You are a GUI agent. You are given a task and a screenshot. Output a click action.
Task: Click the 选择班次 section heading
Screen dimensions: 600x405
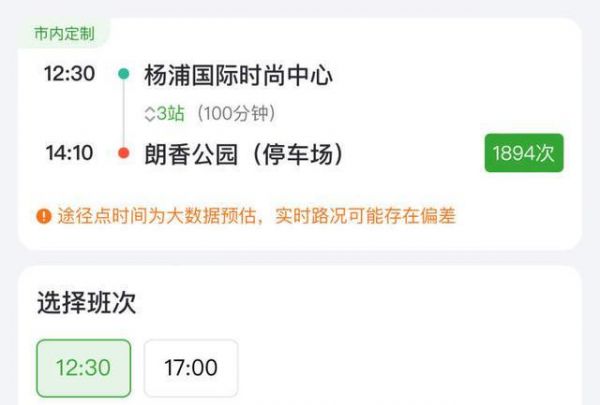86,303
